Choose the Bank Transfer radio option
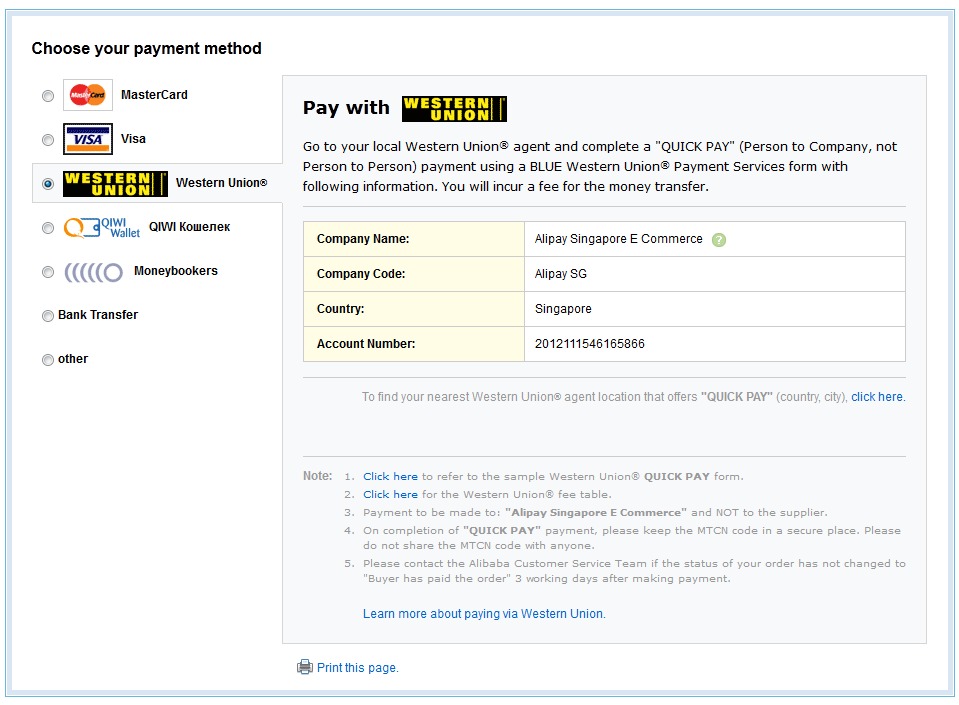 48,316
